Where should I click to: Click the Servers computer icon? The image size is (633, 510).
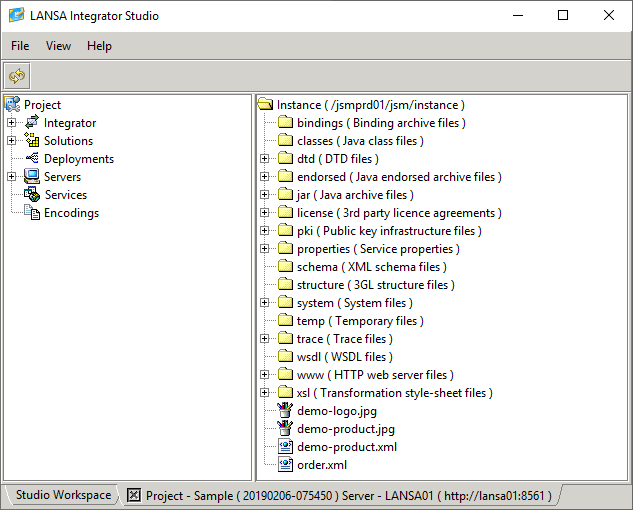[32, 177]
